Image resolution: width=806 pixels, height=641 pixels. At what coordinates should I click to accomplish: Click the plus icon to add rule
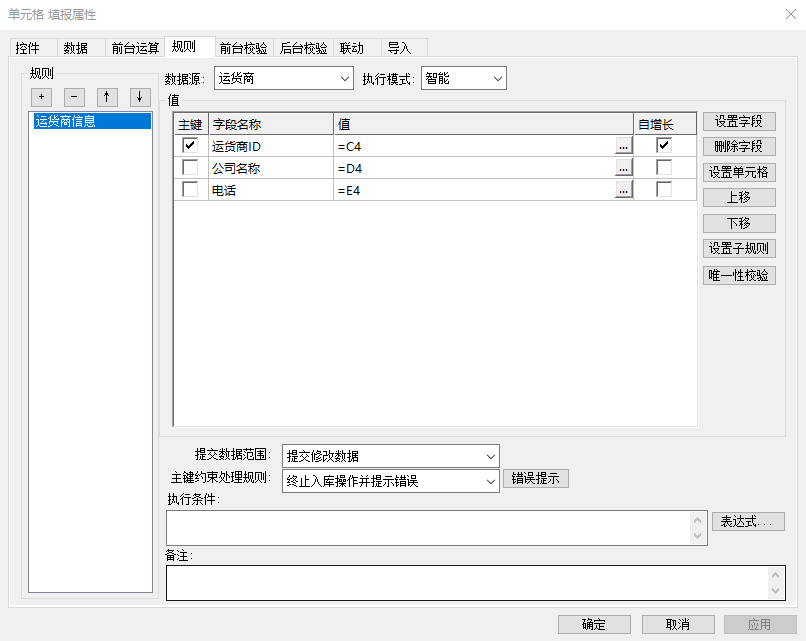pos(42,97)
